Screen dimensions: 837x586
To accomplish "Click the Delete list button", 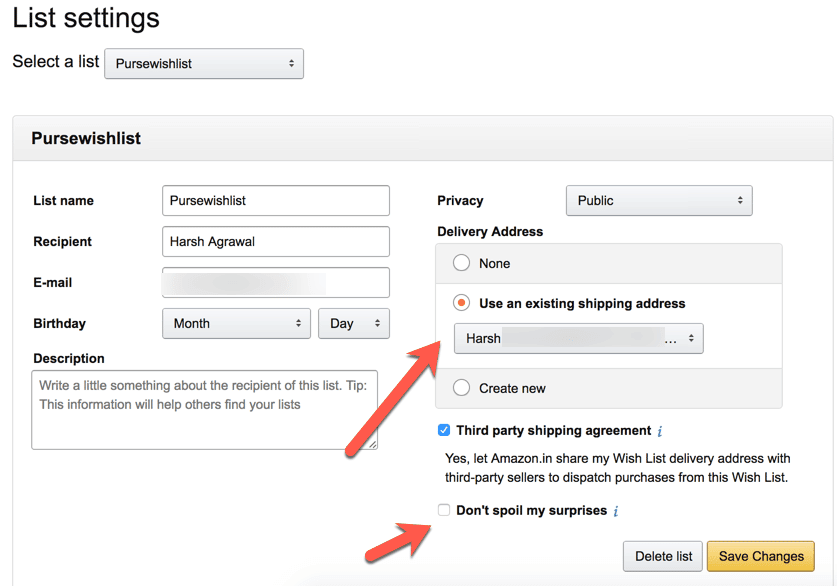I will point(663,556).
